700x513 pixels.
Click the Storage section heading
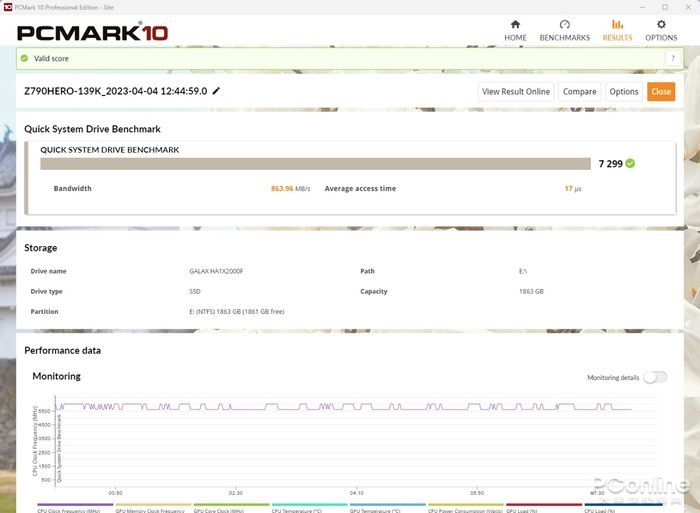coord(41,248)
